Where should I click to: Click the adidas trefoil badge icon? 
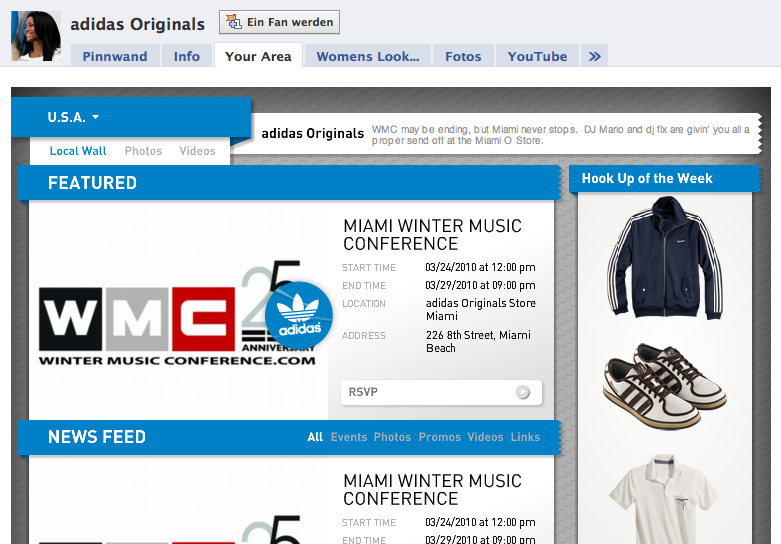pyautogui.click(x=299, y=315)
